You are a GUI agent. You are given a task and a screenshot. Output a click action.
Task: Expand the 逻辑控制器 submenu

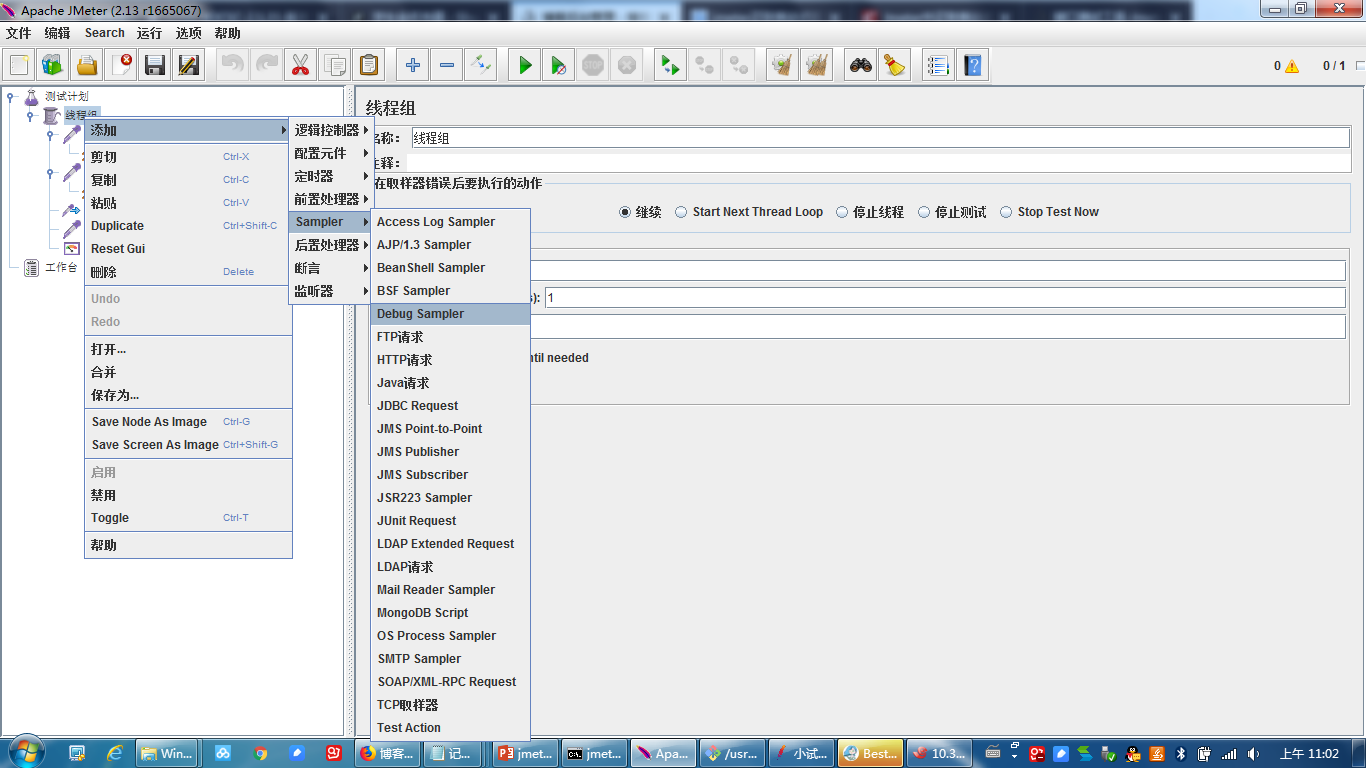[x=330, y=130]
